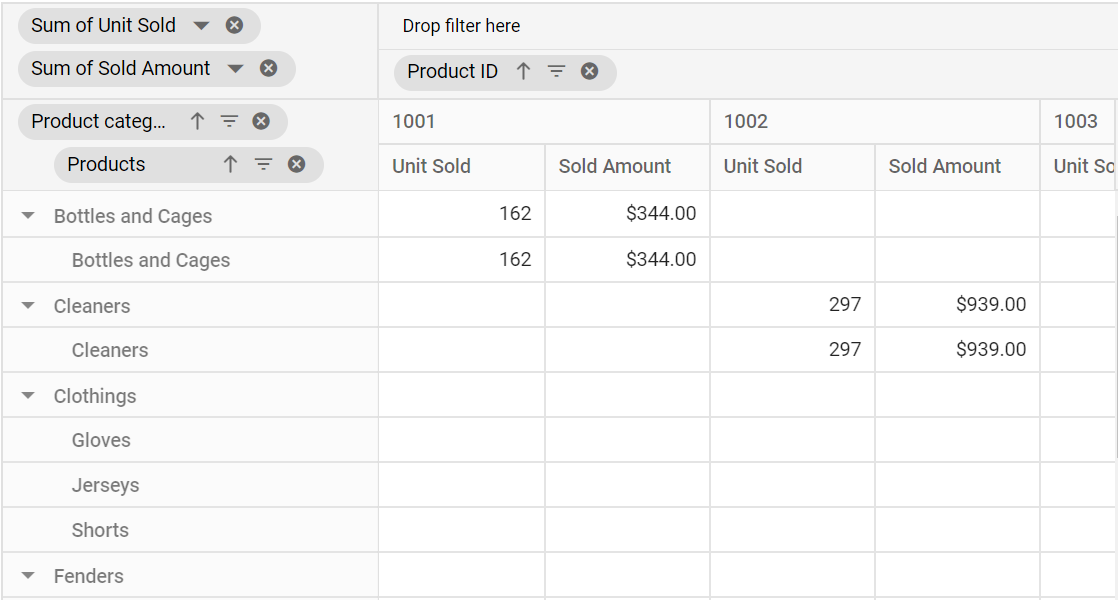This screenshot has width=1118, height=600.
Task: Remove the Sum of Sold Amount field
Action: pos(269,68)
